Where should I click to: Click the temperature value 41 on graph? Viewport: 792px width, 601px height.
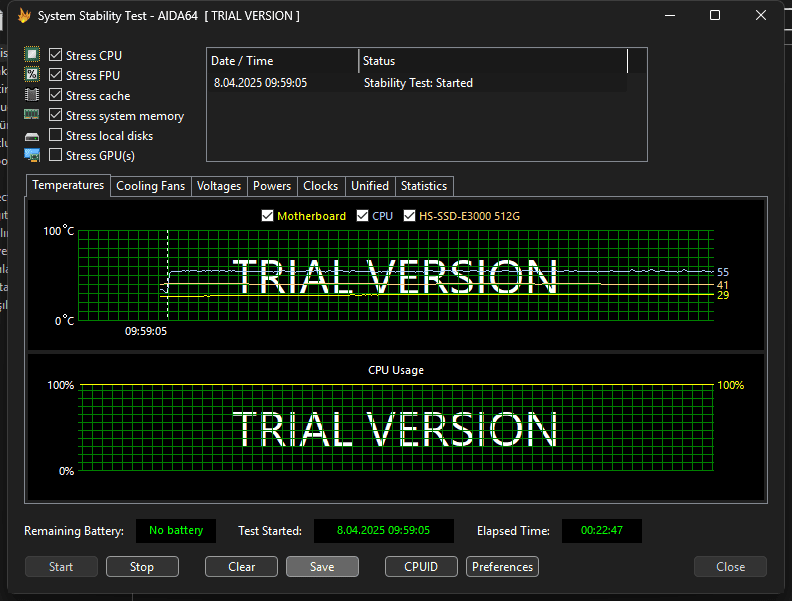(723, 285)
